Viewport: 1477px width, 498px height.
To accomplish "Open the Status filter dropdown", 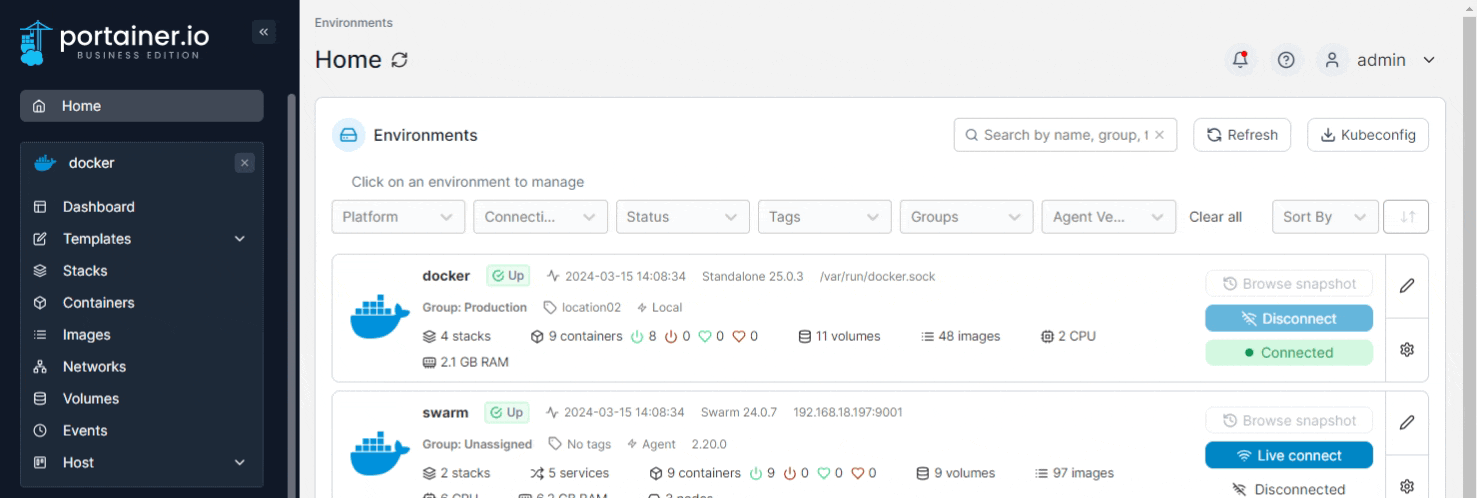I will tap(682, 217).
